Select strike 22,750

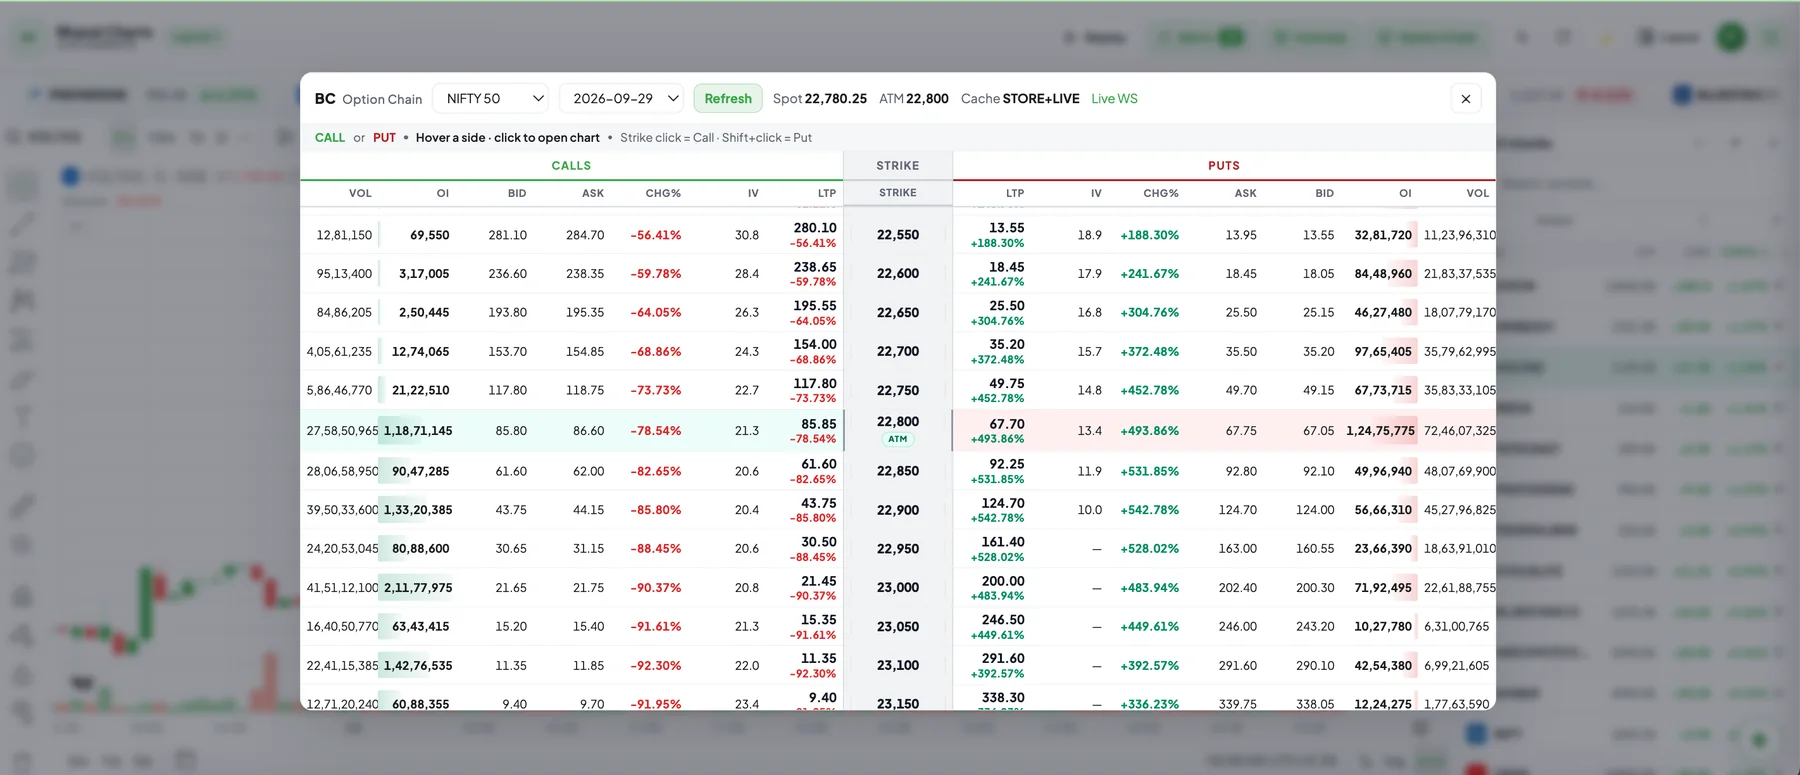pos(898,390)
